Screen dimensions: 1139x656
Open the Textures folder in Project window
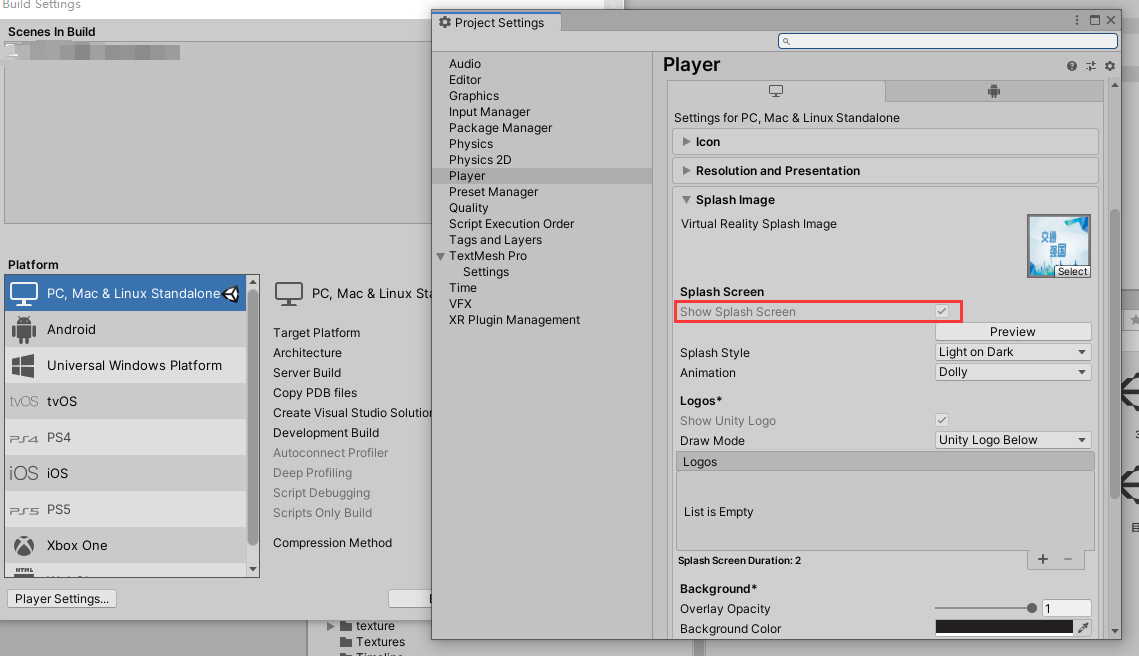[380, 641]
